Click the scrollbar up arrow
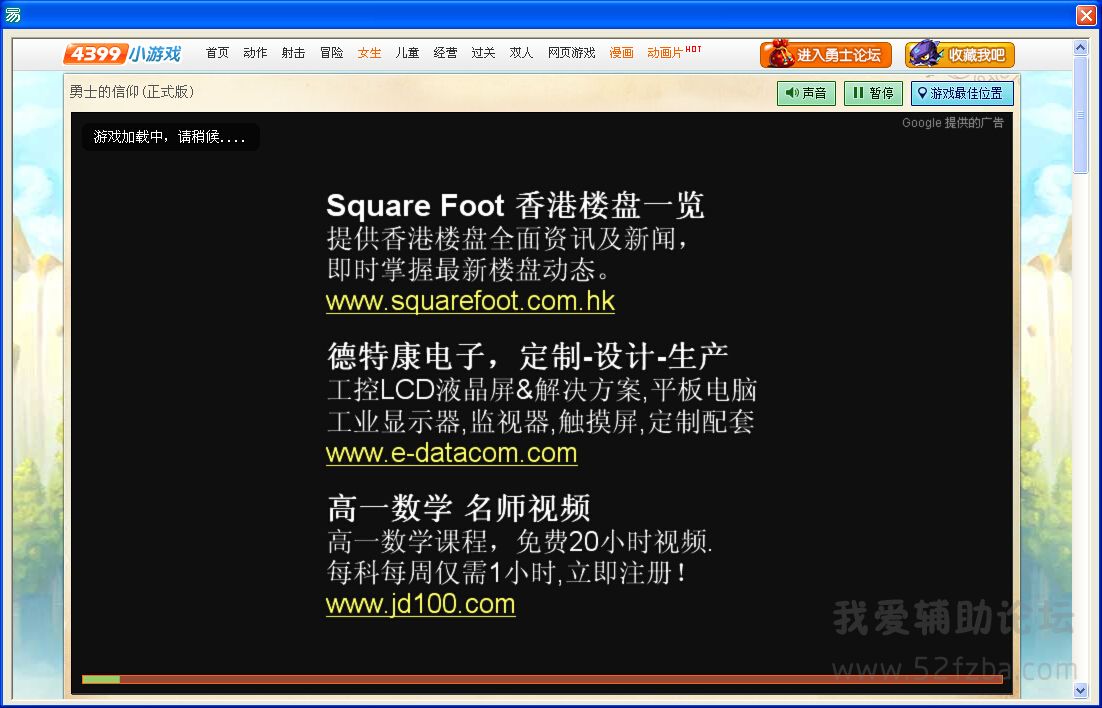The height and width of the screenshot is (708, 1102). tap(1081, 47)
